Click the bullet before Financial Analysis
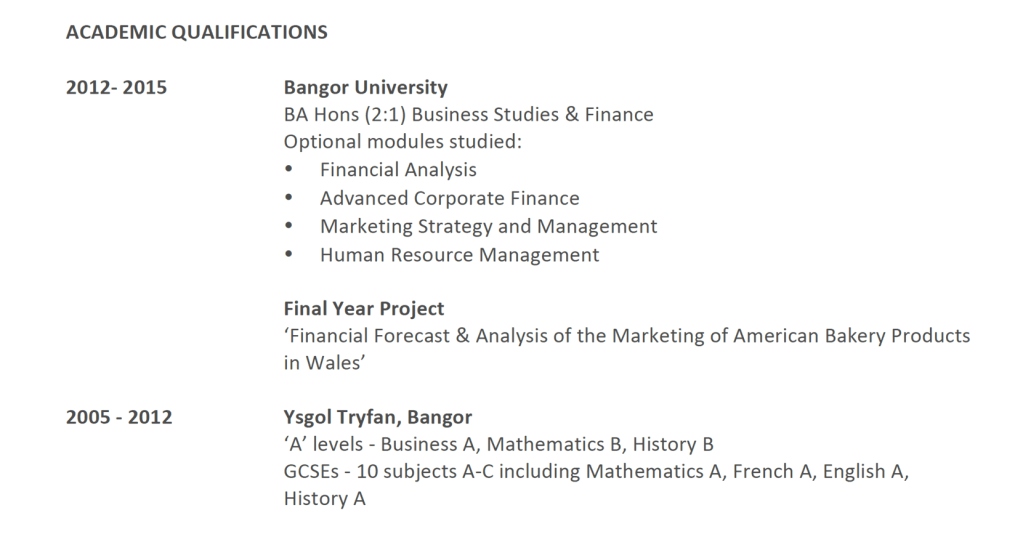 [290, 170]
